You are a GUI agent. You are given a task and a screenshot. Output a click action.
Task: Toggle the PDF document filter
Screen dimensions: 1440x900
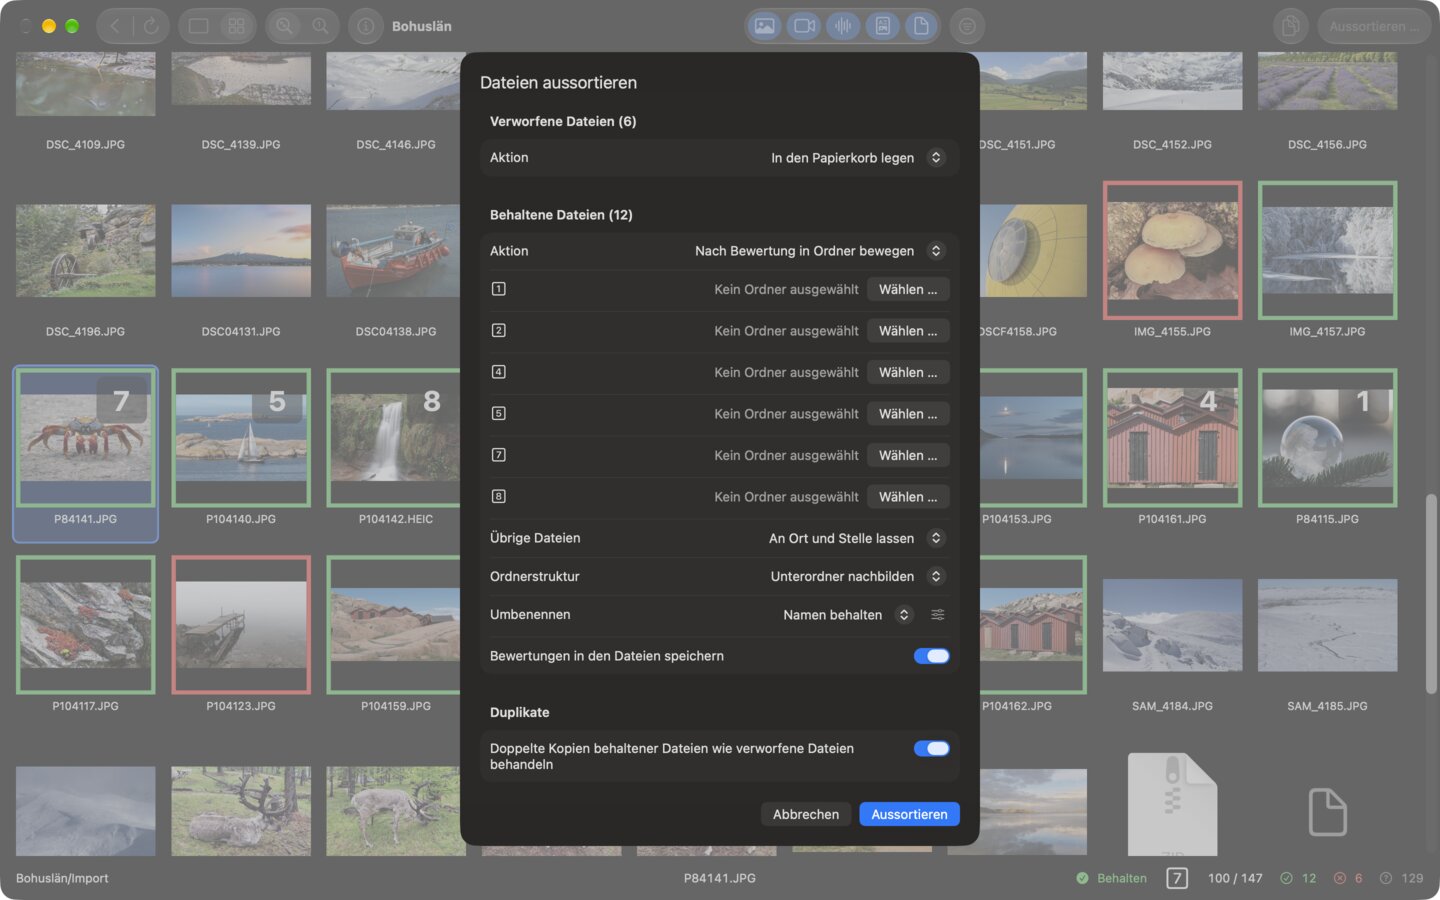pos(882,26)
